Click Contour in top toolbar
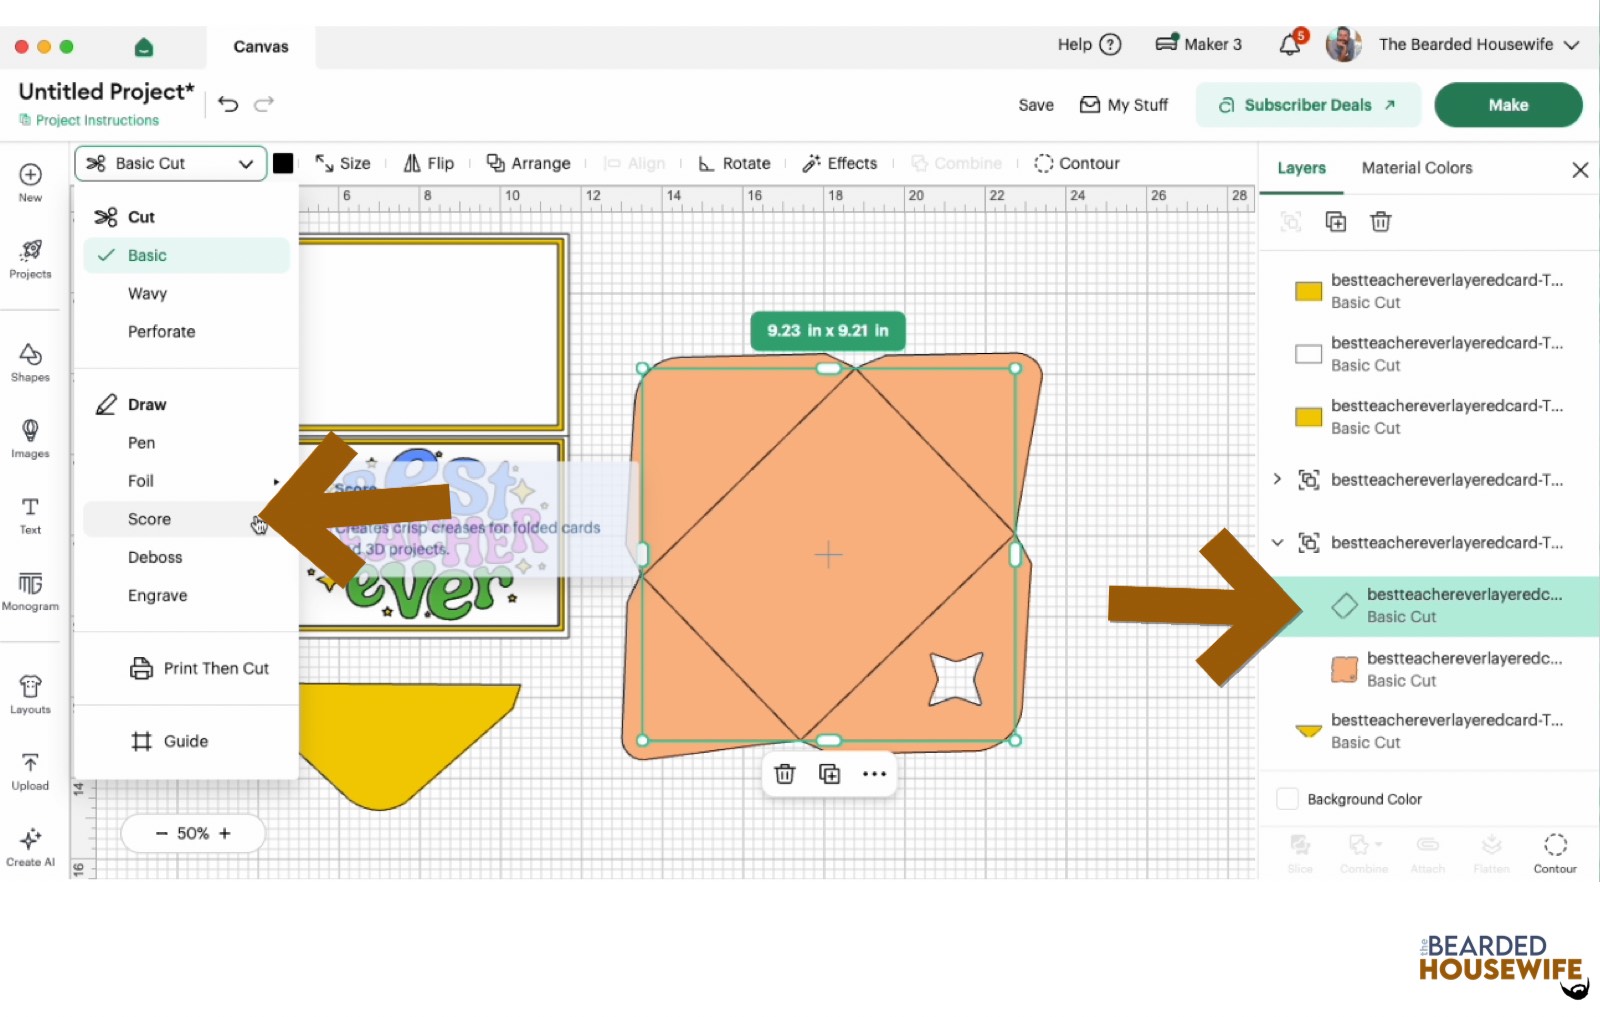Screen dimensions: 1600x1017 tap(1077, 164)
